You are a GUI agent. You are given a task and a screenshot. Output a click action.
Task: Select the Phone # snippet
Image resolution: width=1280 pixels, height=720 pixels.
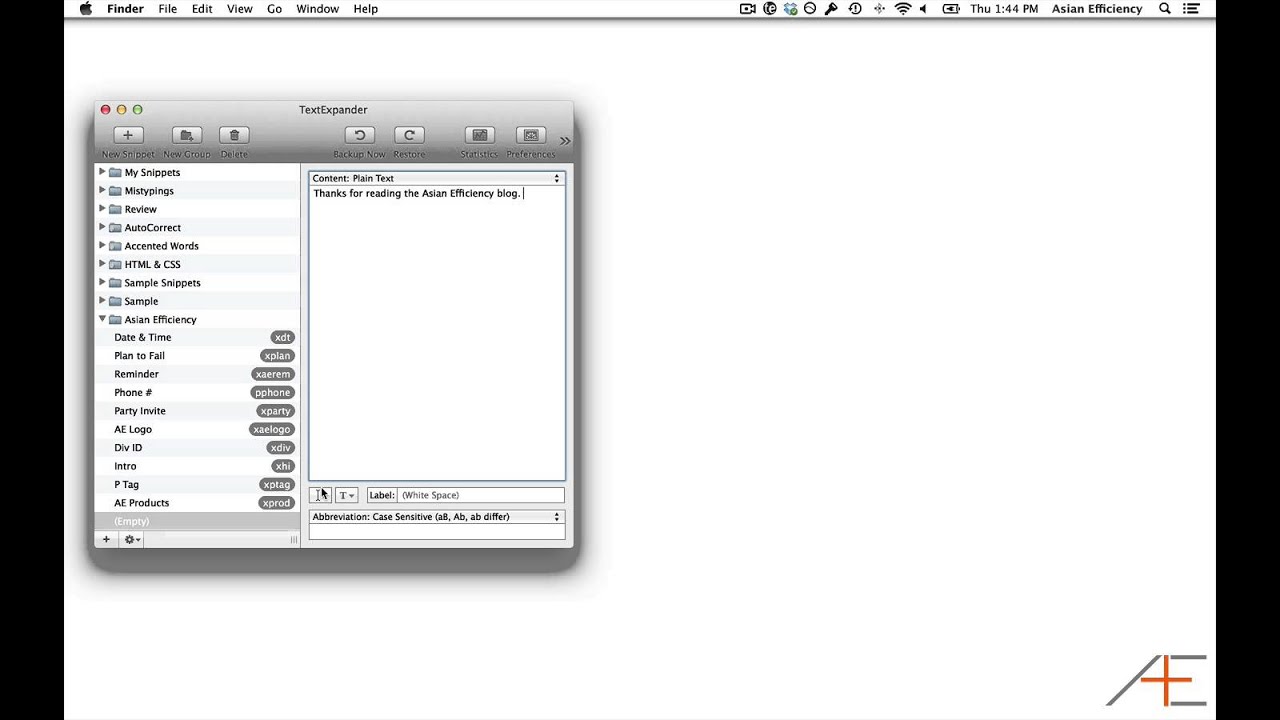197,392
